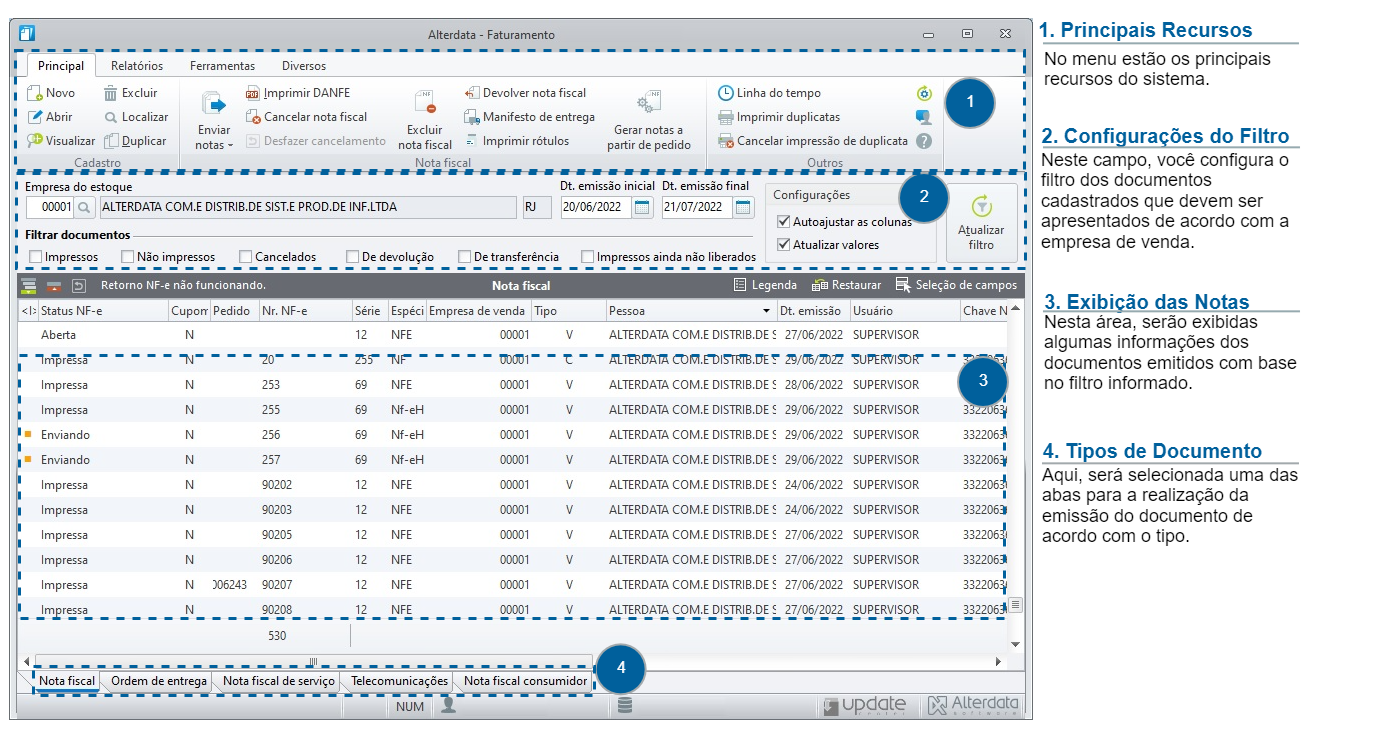Viewport: 1378px width, 740px height.
Task: Expand the Enviar notas dropdown
Action: pos(214,120)
